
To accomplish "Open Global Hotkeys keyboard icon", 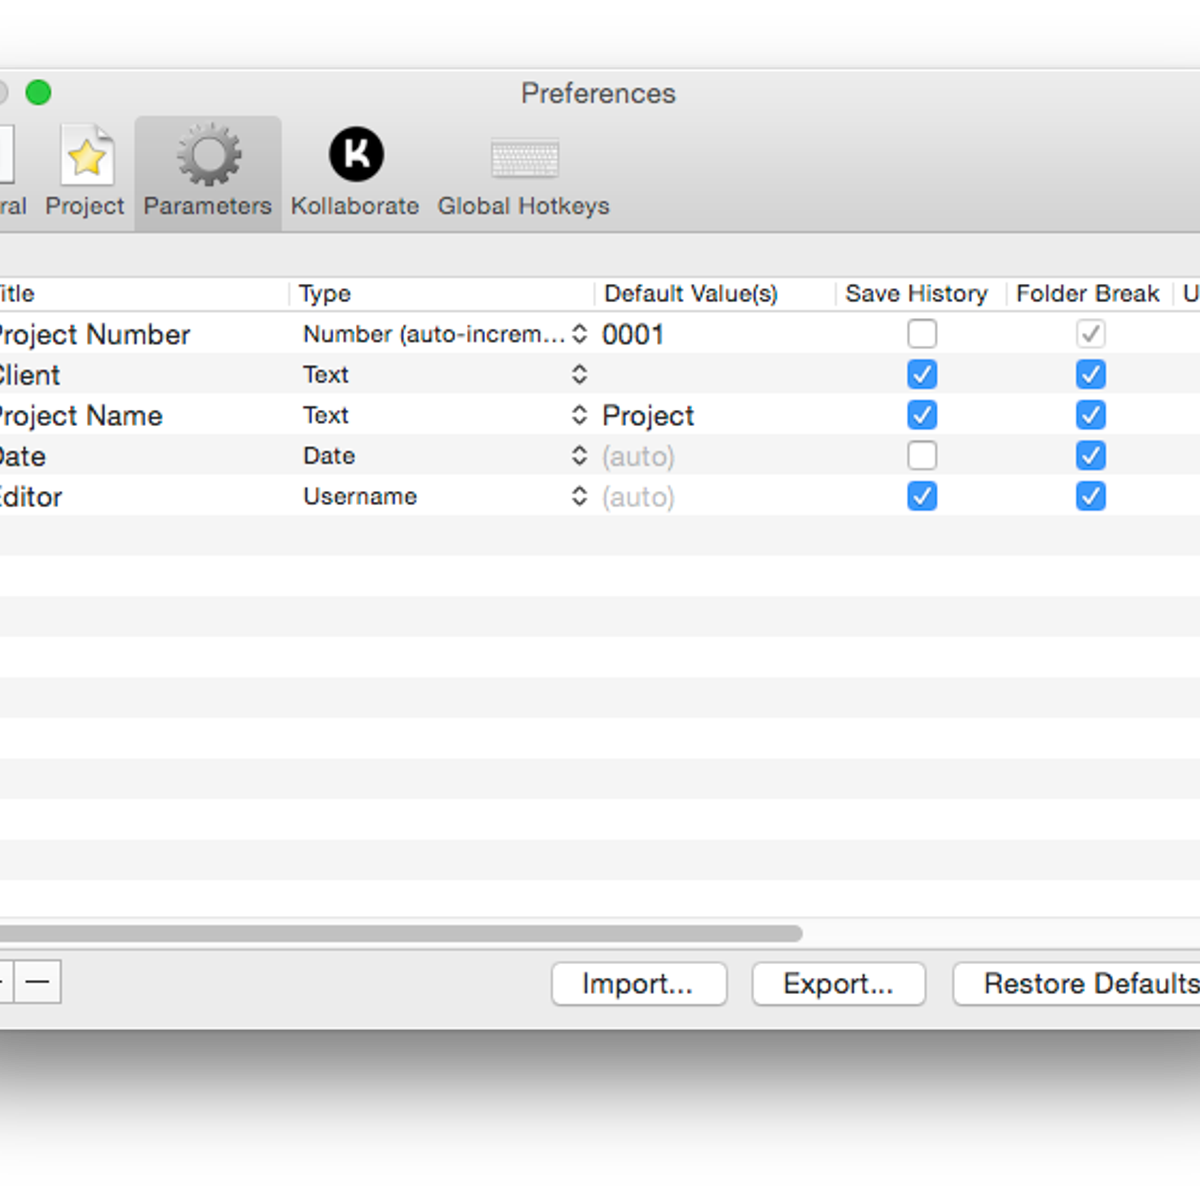I will click(523, 170).
